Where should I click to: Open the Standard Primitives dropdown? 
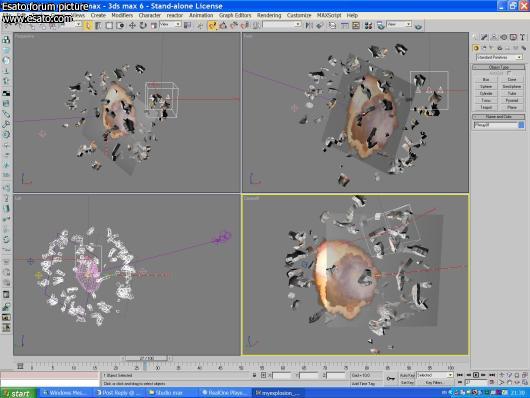pos(499,57)
